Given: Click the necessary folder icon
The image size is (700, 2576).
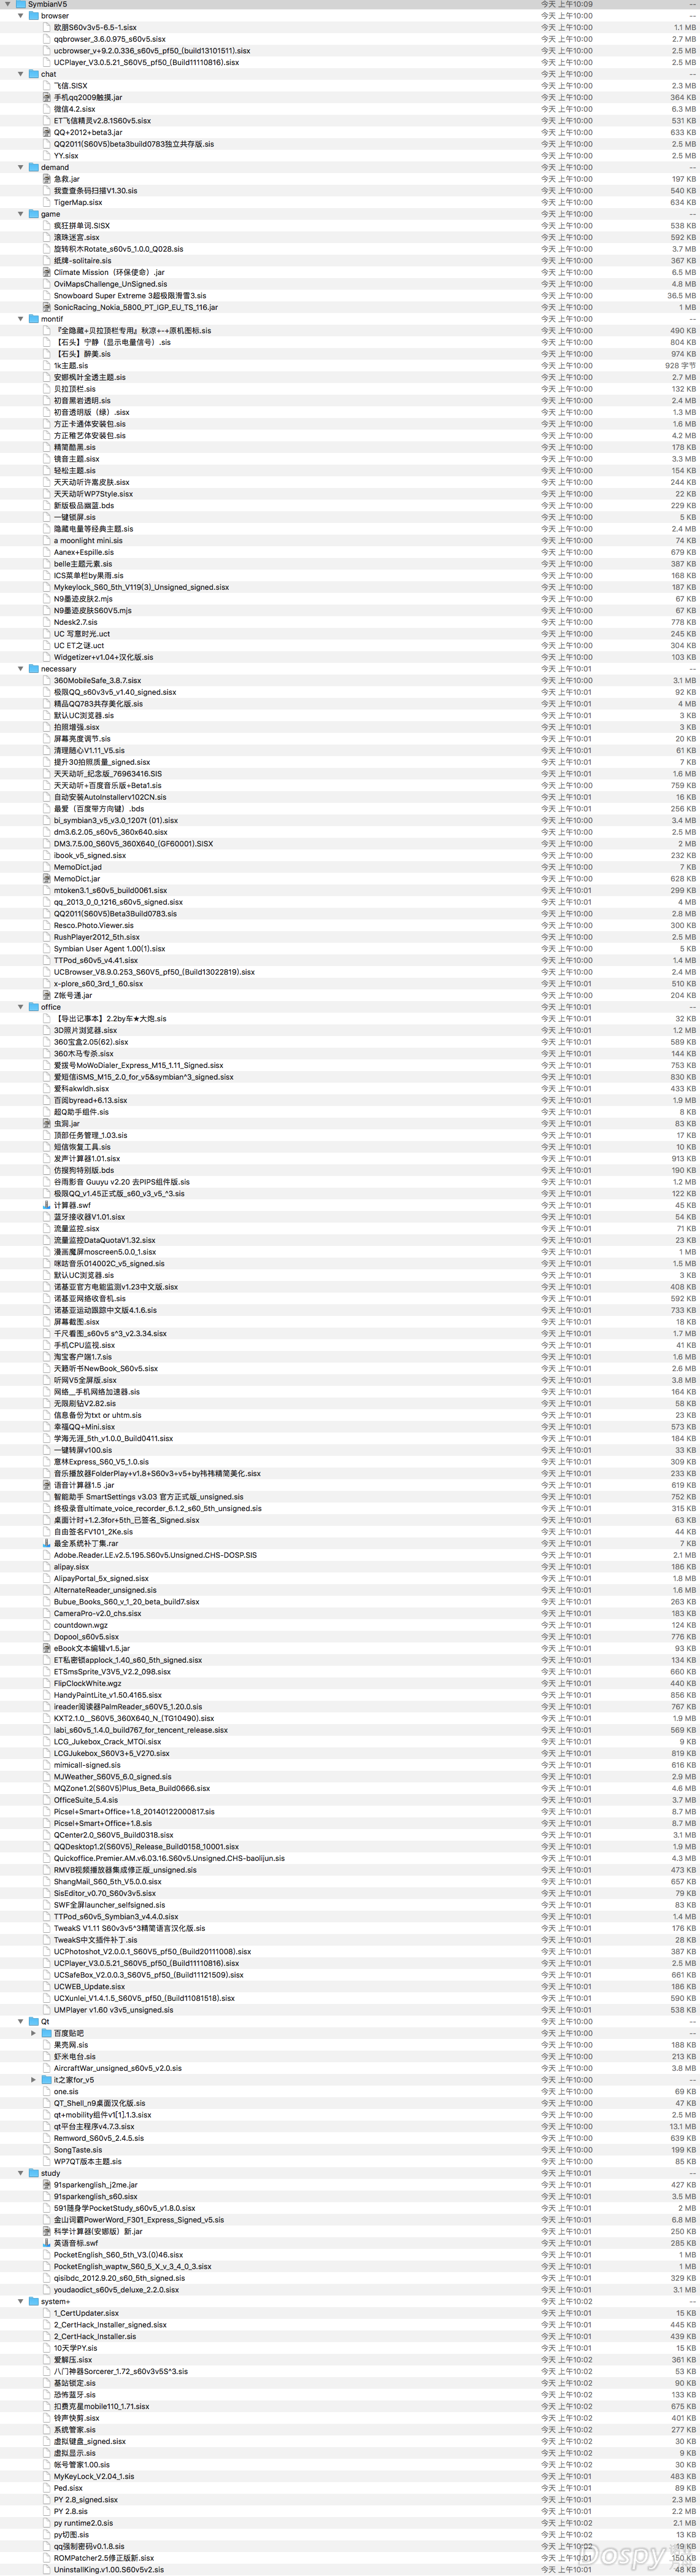Looking at the screenshot, I should 34,669.
